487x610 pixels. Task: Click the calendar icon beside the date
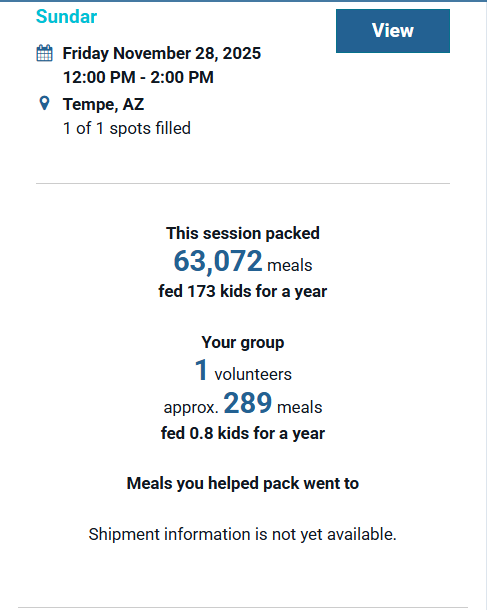[44, 53]
